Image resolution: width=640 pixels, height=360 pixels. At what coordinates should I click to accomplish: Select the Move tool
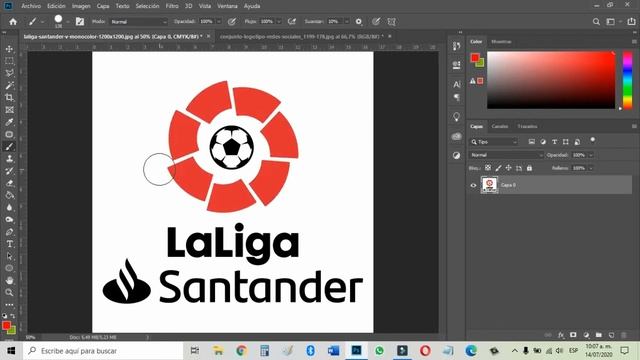click(x=9, y=49)
